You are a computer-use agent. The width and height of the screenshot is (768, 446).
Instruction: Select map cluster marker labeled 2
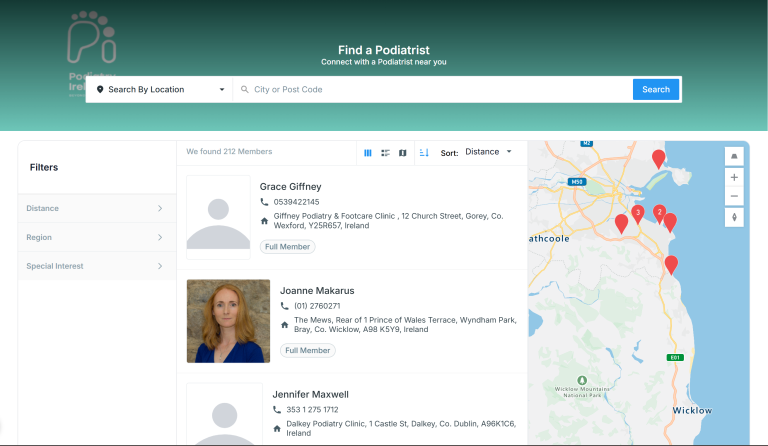tap(659, 213)
